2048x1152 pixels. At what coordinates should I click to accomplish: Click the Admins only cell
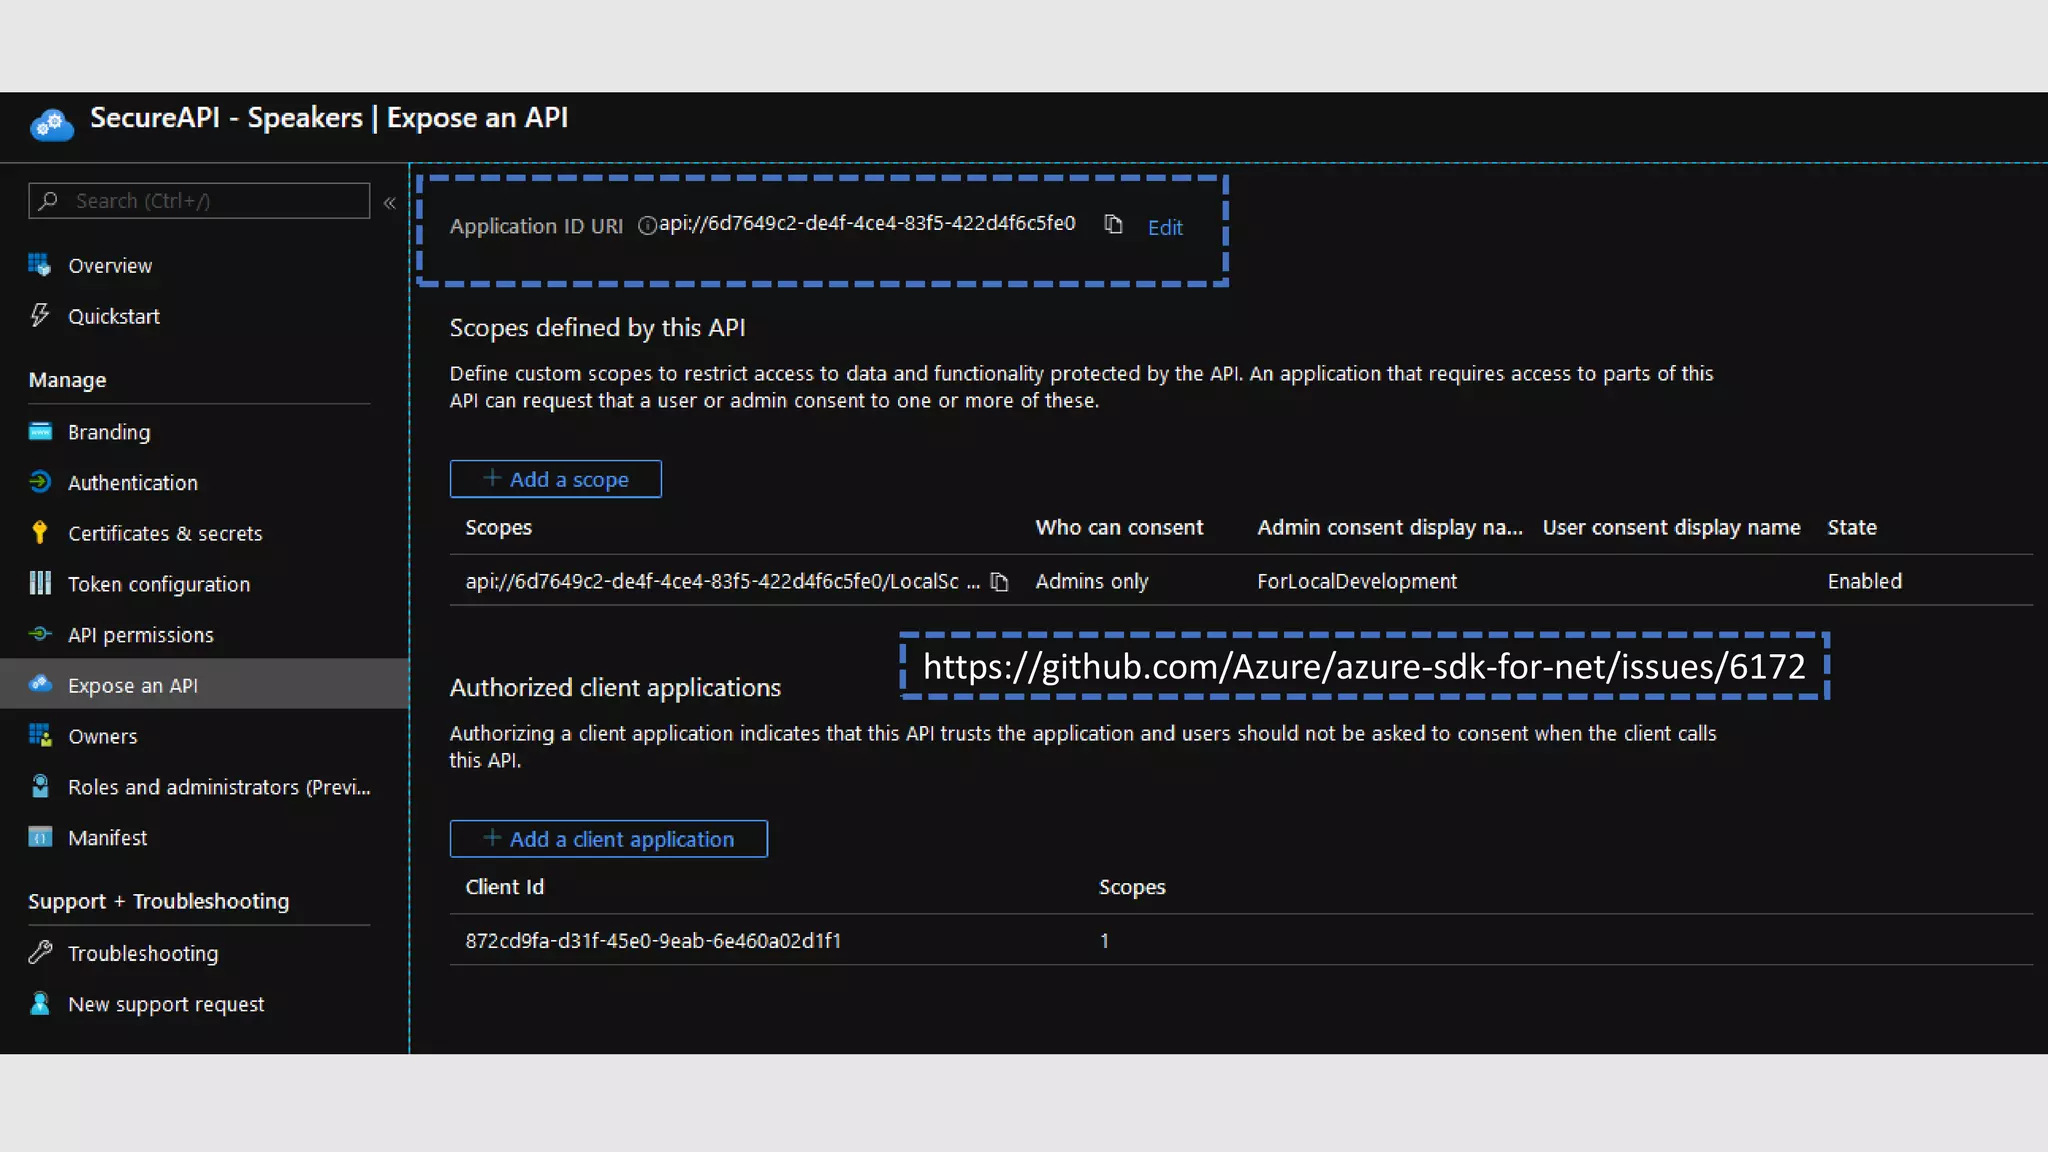(x=1092, y=581)
